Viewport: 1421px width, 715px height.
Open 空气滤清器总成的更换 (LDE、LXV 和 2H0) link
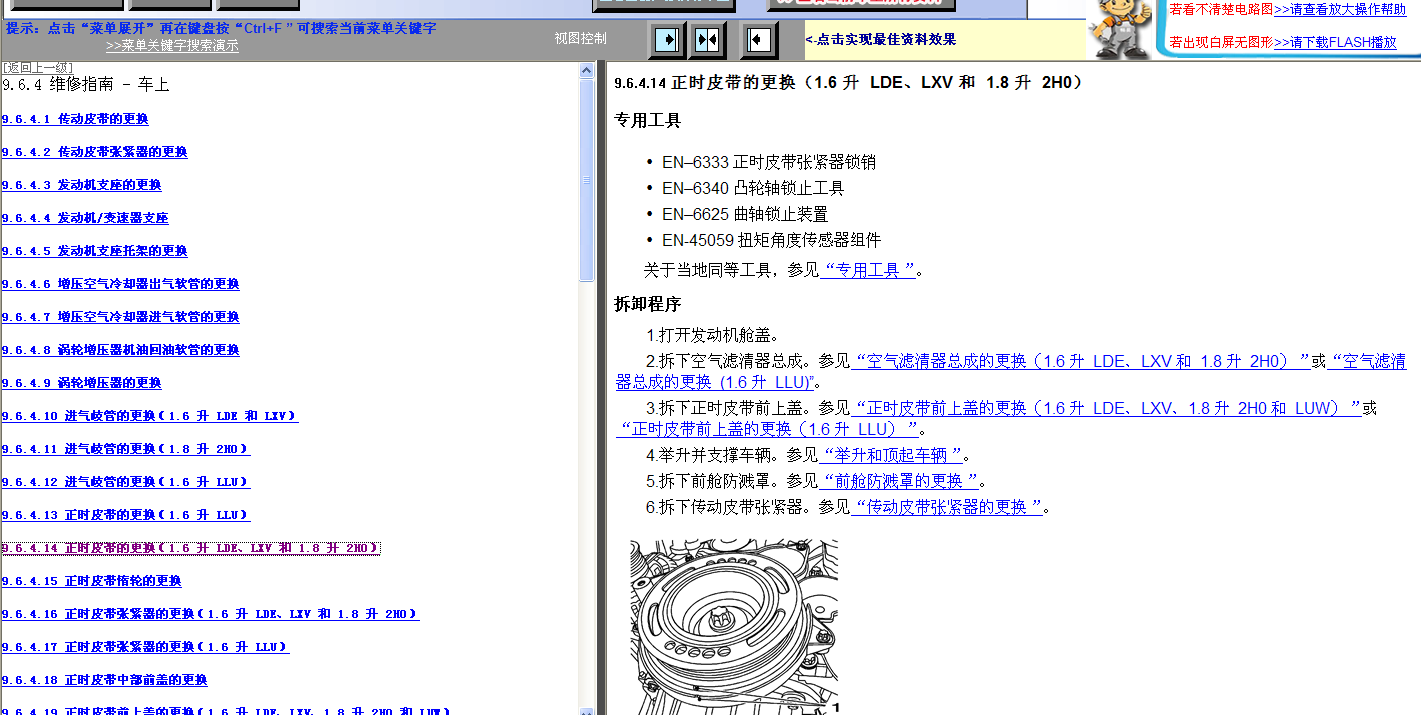1080,361
